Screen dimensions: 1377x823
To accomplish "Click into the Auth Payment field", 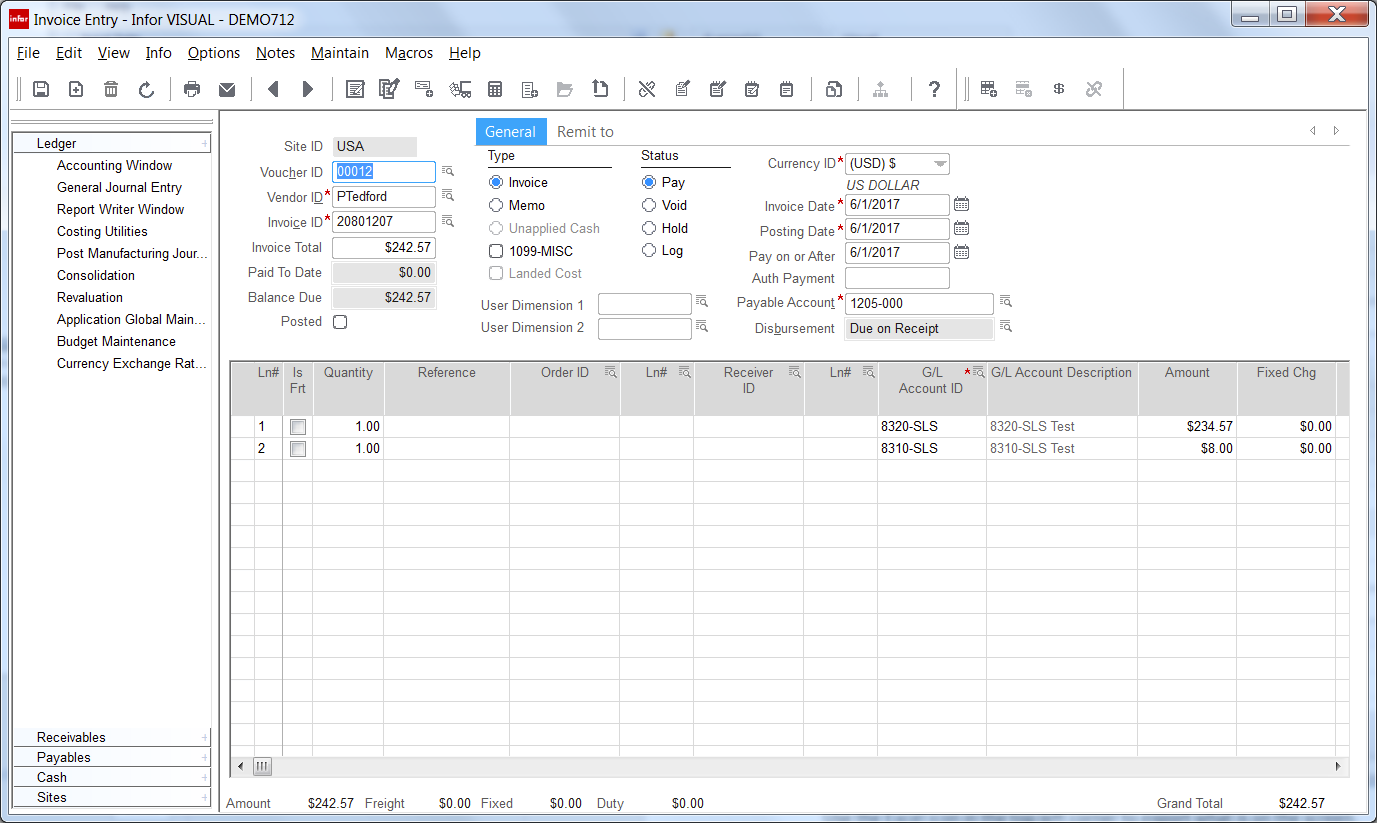I will 897,278.
